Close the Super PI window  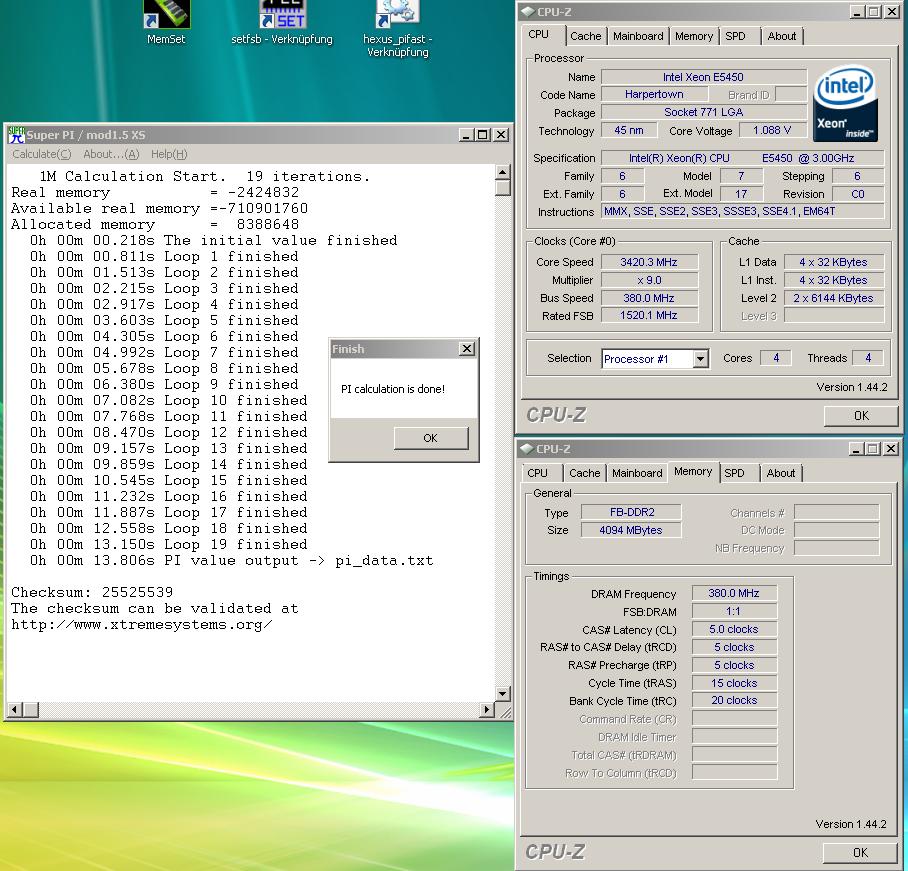pyautogui.click(x=501, y=135)
